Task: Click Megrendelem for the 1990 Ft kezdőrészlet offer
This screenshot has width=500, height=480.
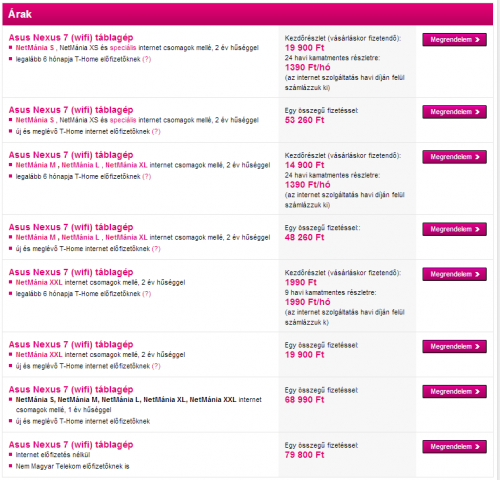Action: coord(454,274)
